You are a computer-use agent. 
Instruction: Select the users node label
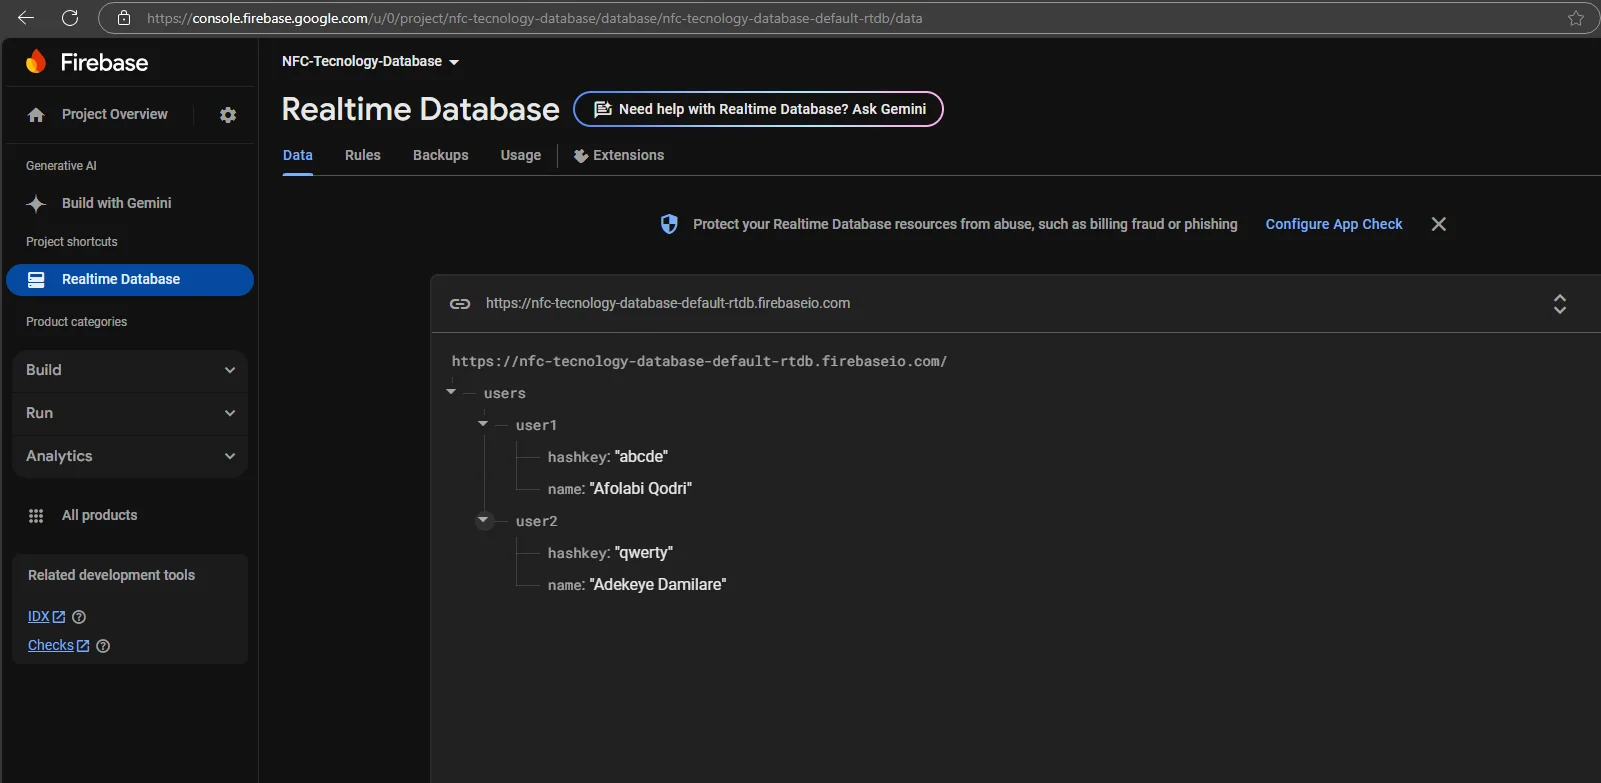(505, 393)
